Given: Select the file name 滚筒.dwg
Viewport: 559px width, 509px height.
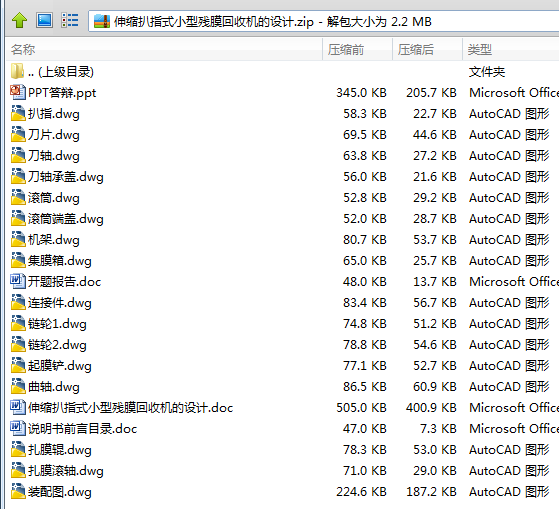Looking at the screenshot, I should [x=53, y=198].
